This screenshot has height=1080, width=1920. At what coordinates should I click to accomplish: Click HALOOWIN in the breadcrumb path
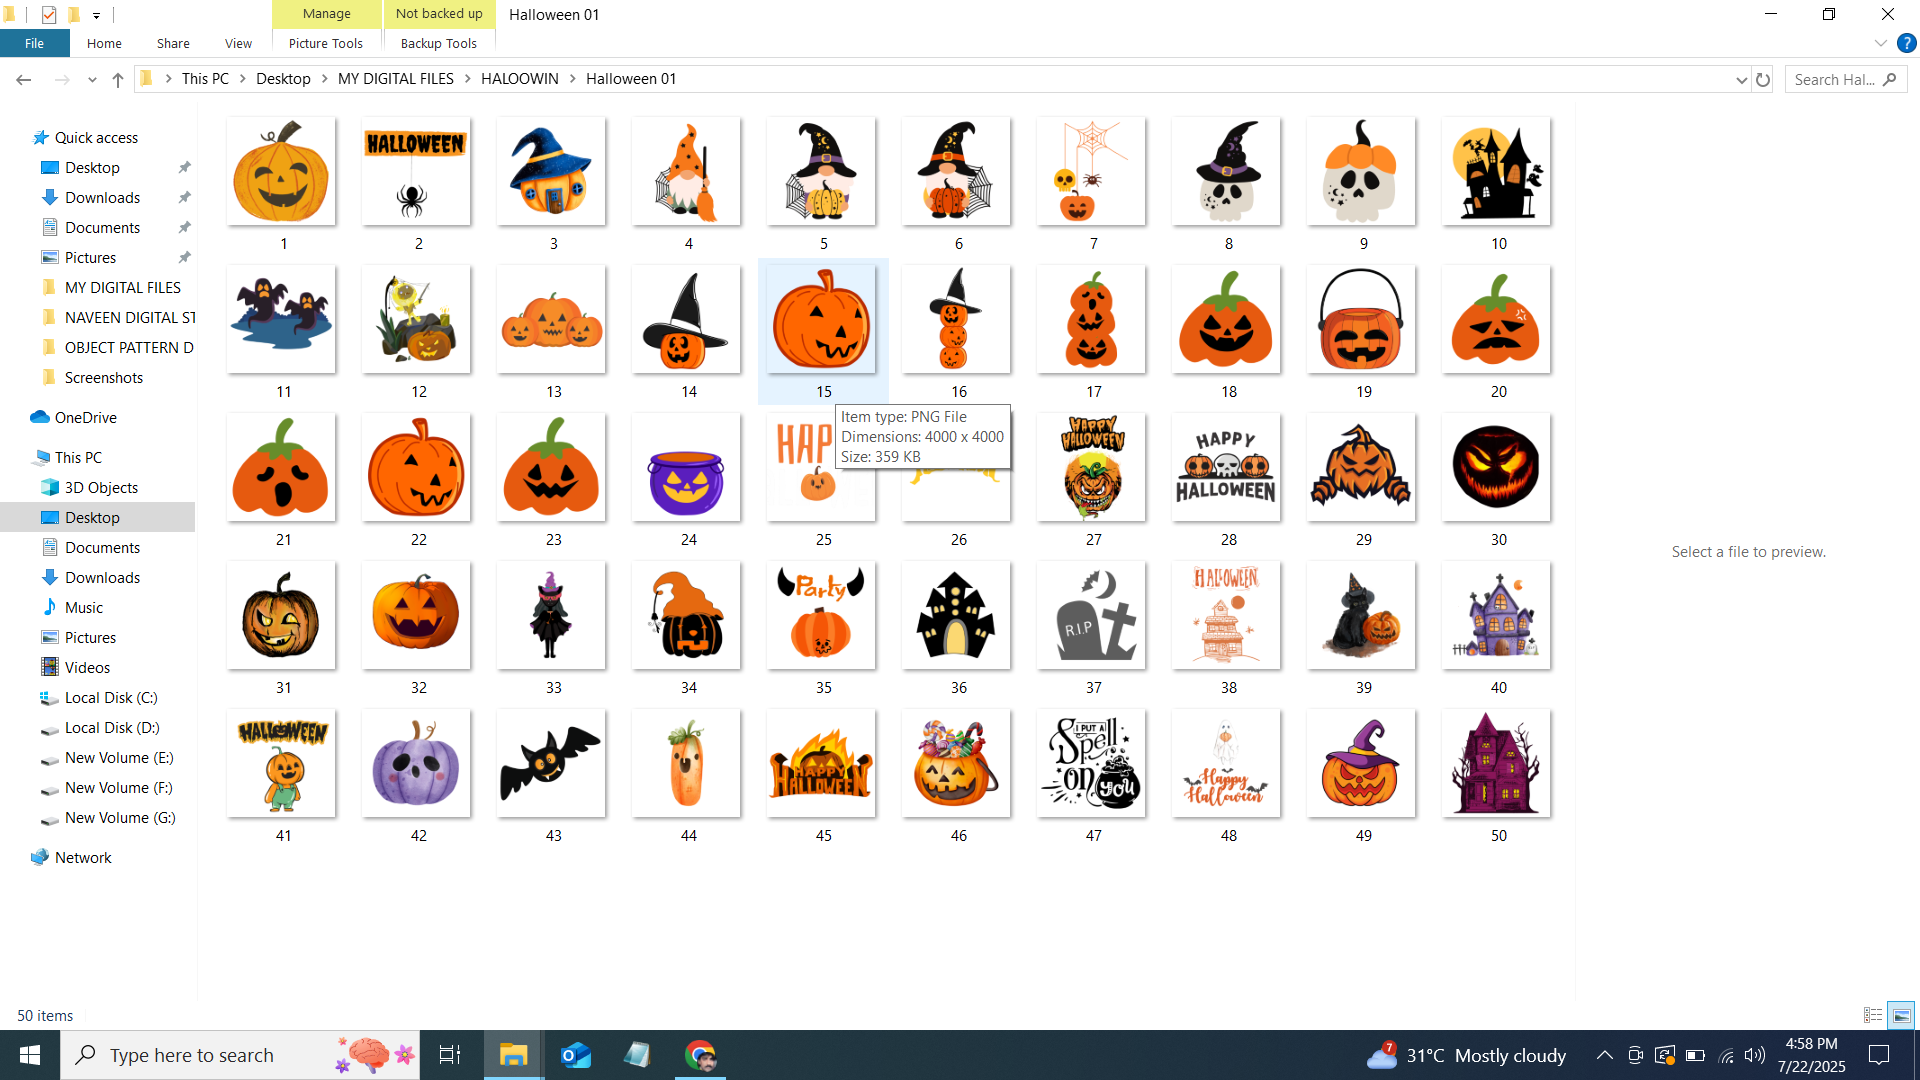pos(519,79)
